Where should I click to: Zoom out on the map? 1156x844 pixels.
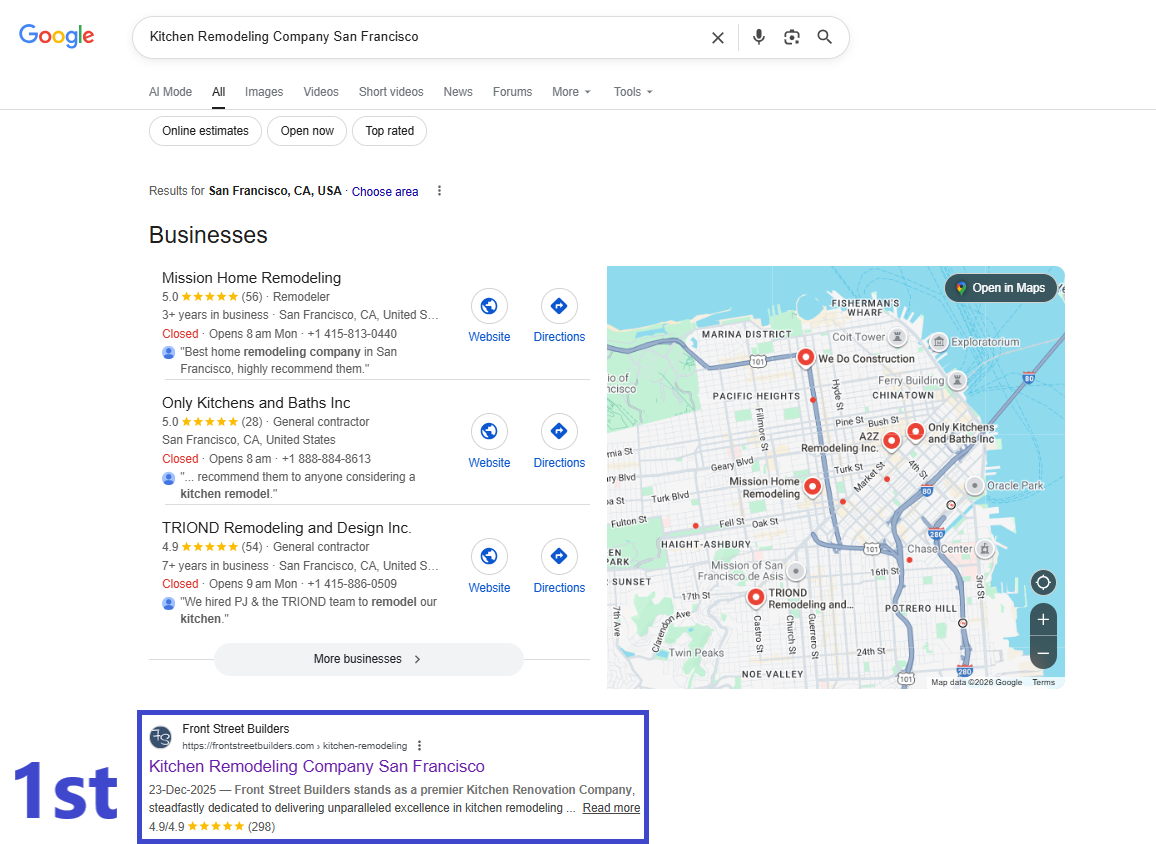coord(1043,652)
